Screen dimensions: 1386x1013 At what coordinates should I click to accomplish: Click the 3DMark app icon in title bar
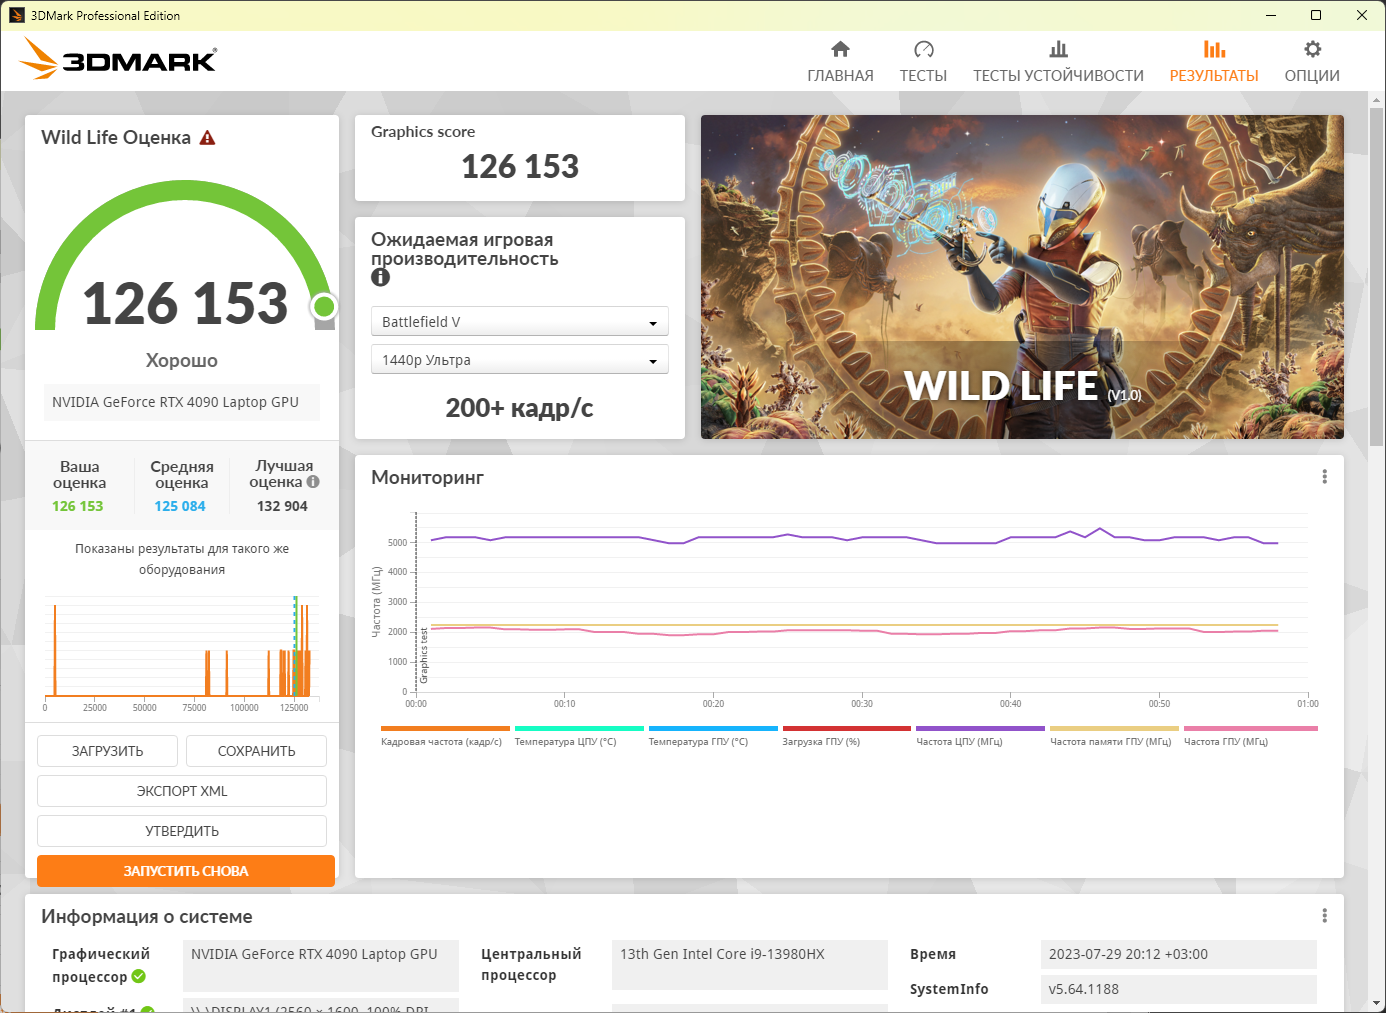pyautogui.click(x=16, y=15)
